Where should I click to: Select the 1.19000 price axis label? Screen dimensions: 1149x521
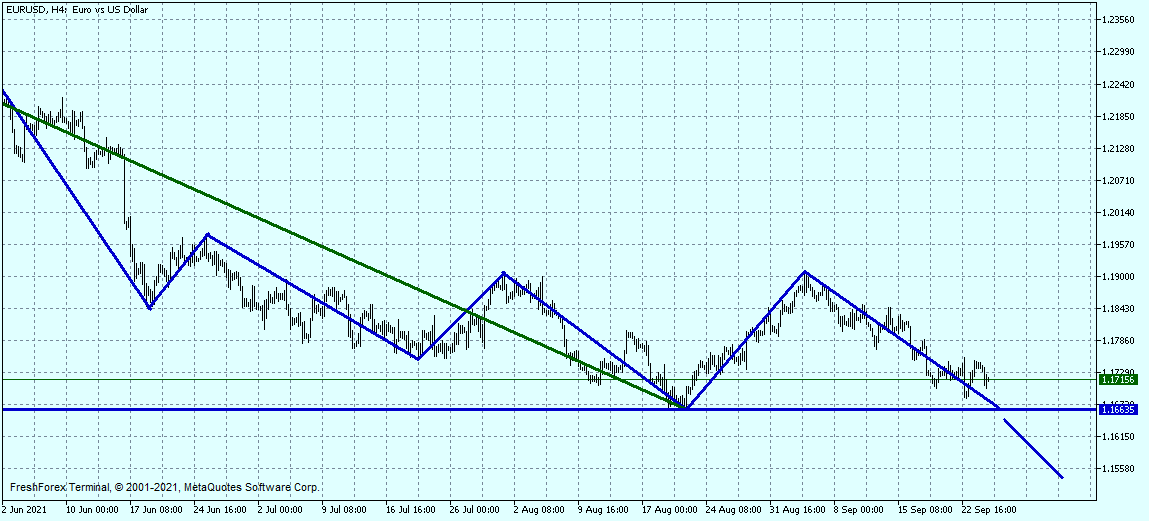pos(1118,277)
